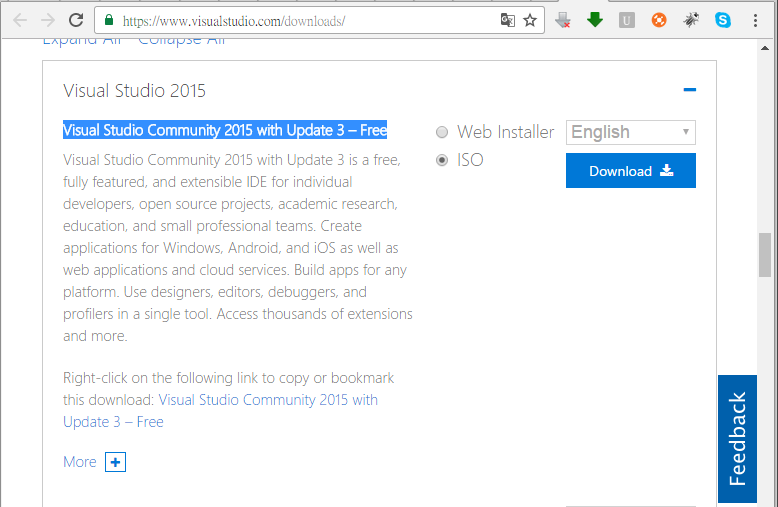Open the English language dropdown
778x507 pixels.
631,132
